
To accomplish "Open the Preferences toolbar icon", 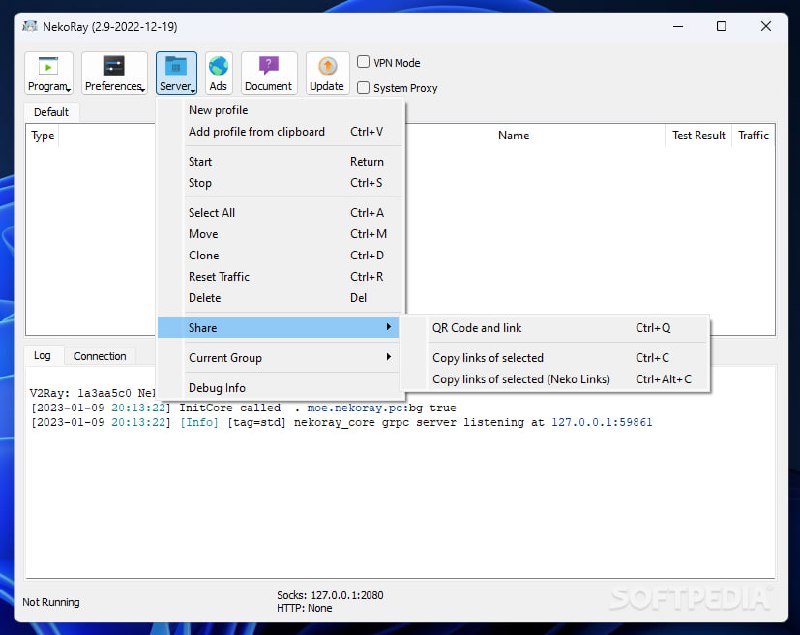I will tap(114, 67).
